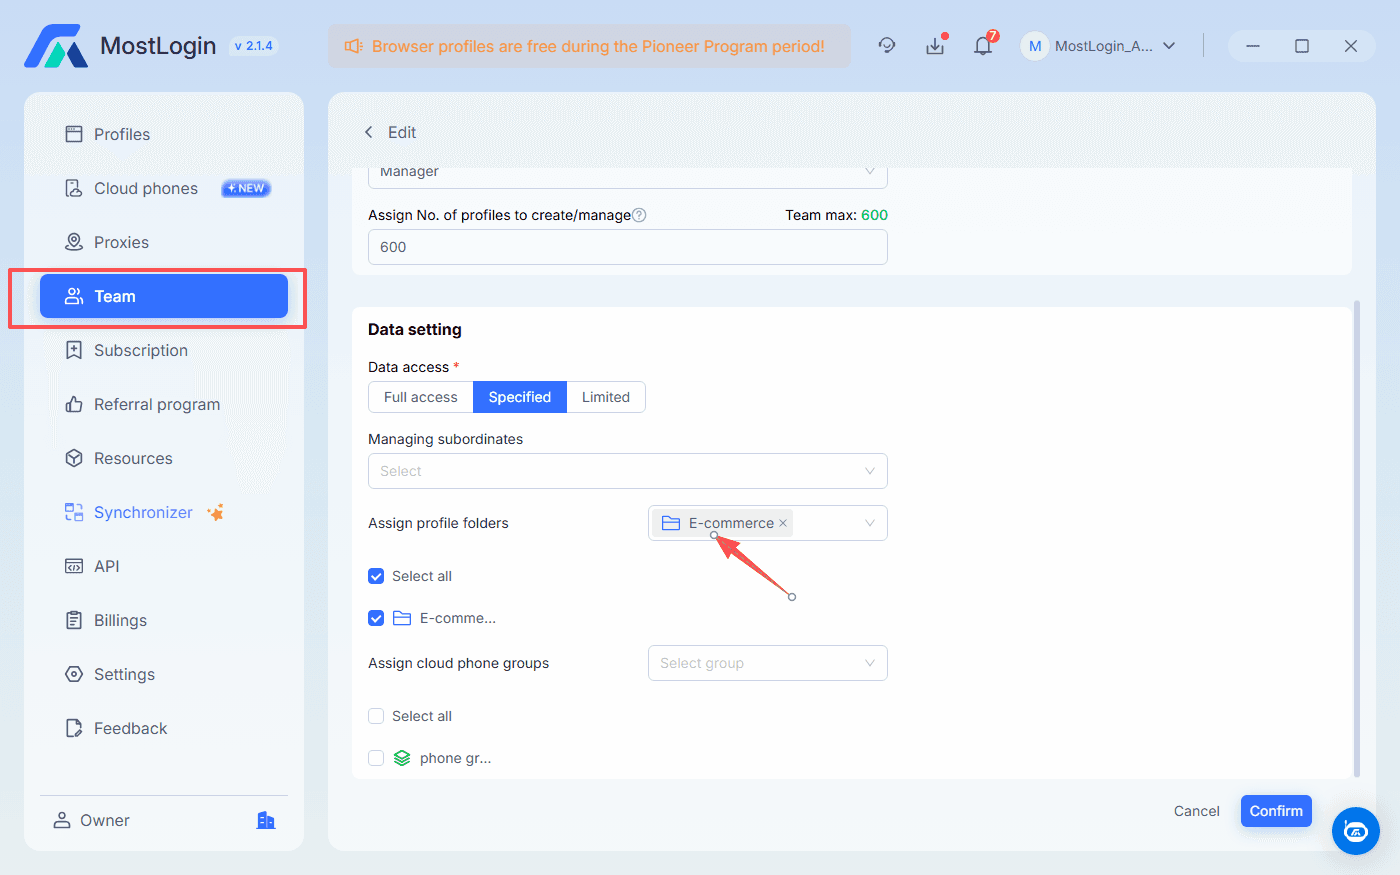Expand the MostLogin account menu

1099,45
